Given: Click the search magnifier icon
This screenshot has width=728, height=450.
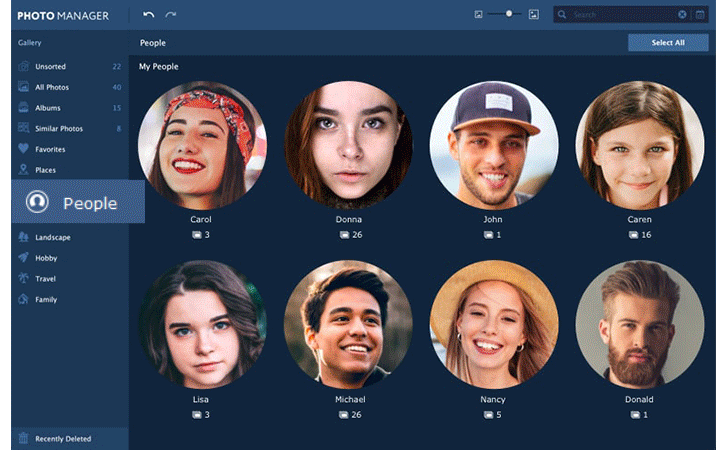Looking at the screenshot, I should tap(562, 14).
